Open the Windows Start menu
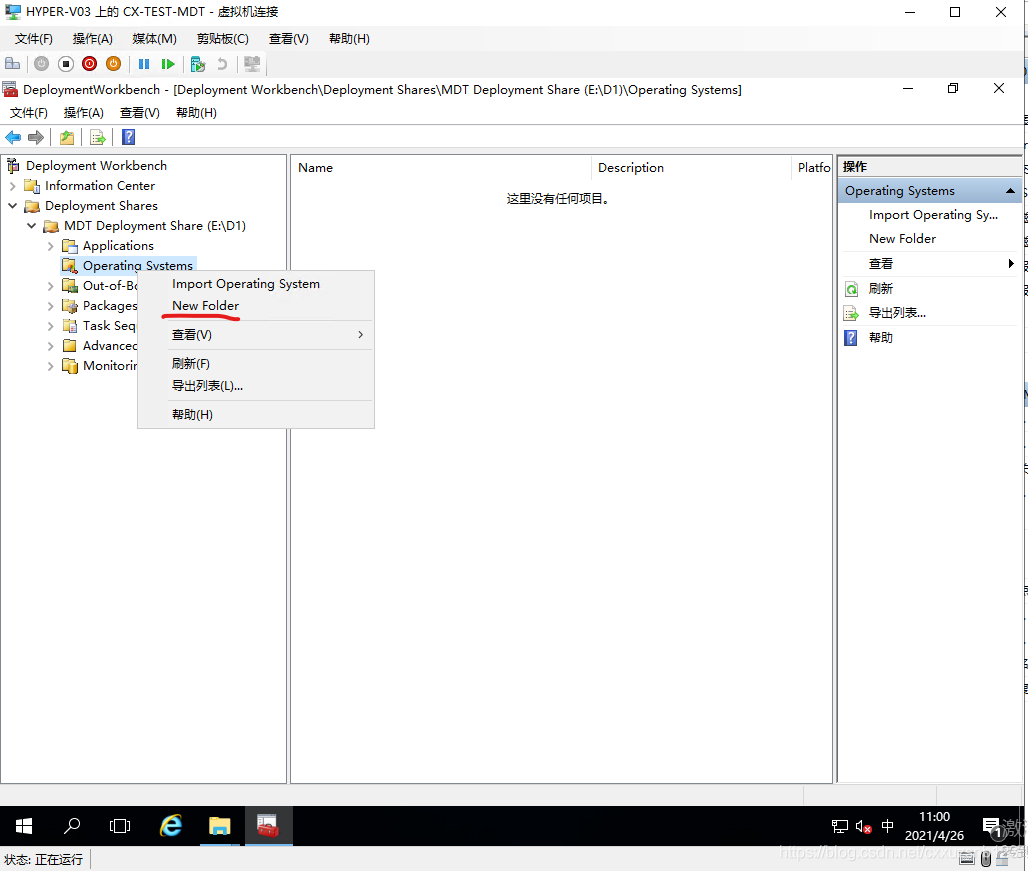This screenshot has height=871, width=1028. point(24,826)
